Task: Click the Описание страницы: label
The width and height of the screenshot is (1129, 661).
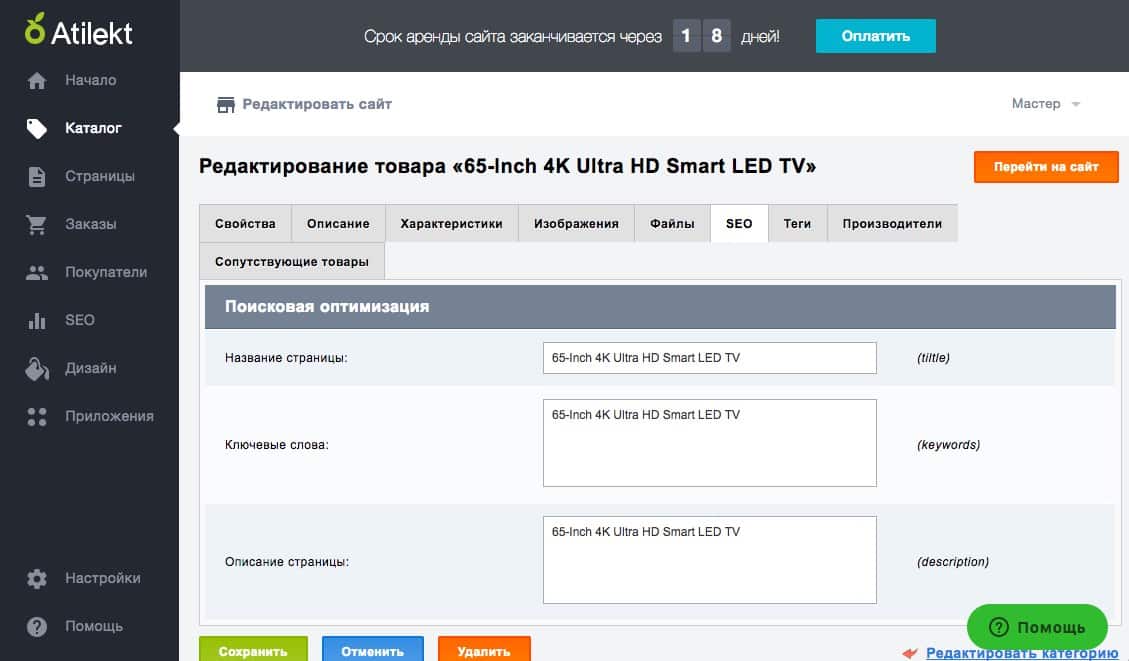Action: [287, 562]
